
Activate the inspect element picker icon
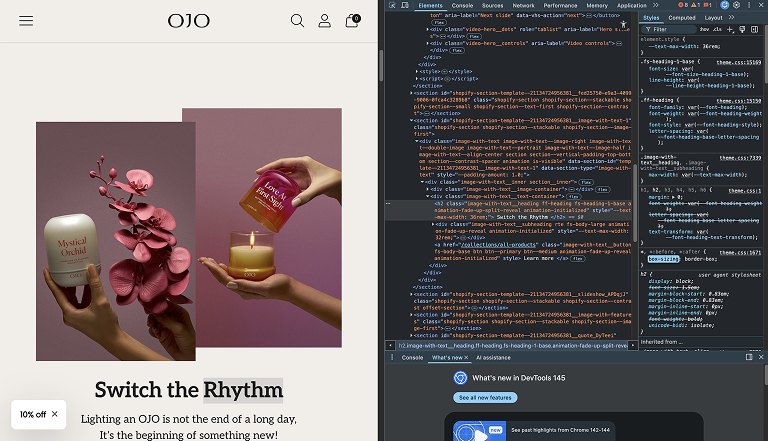click(392, 5)
